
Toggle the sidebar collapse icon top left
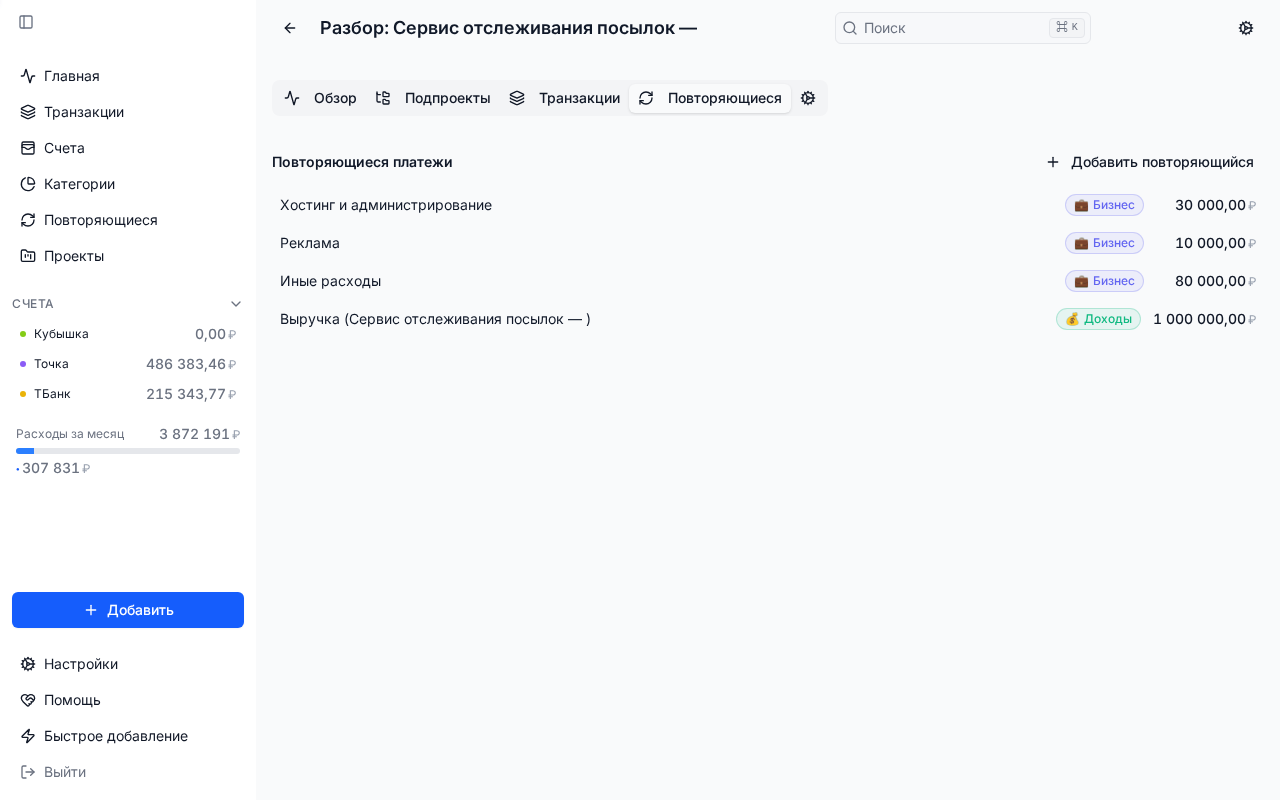(26, 22)
